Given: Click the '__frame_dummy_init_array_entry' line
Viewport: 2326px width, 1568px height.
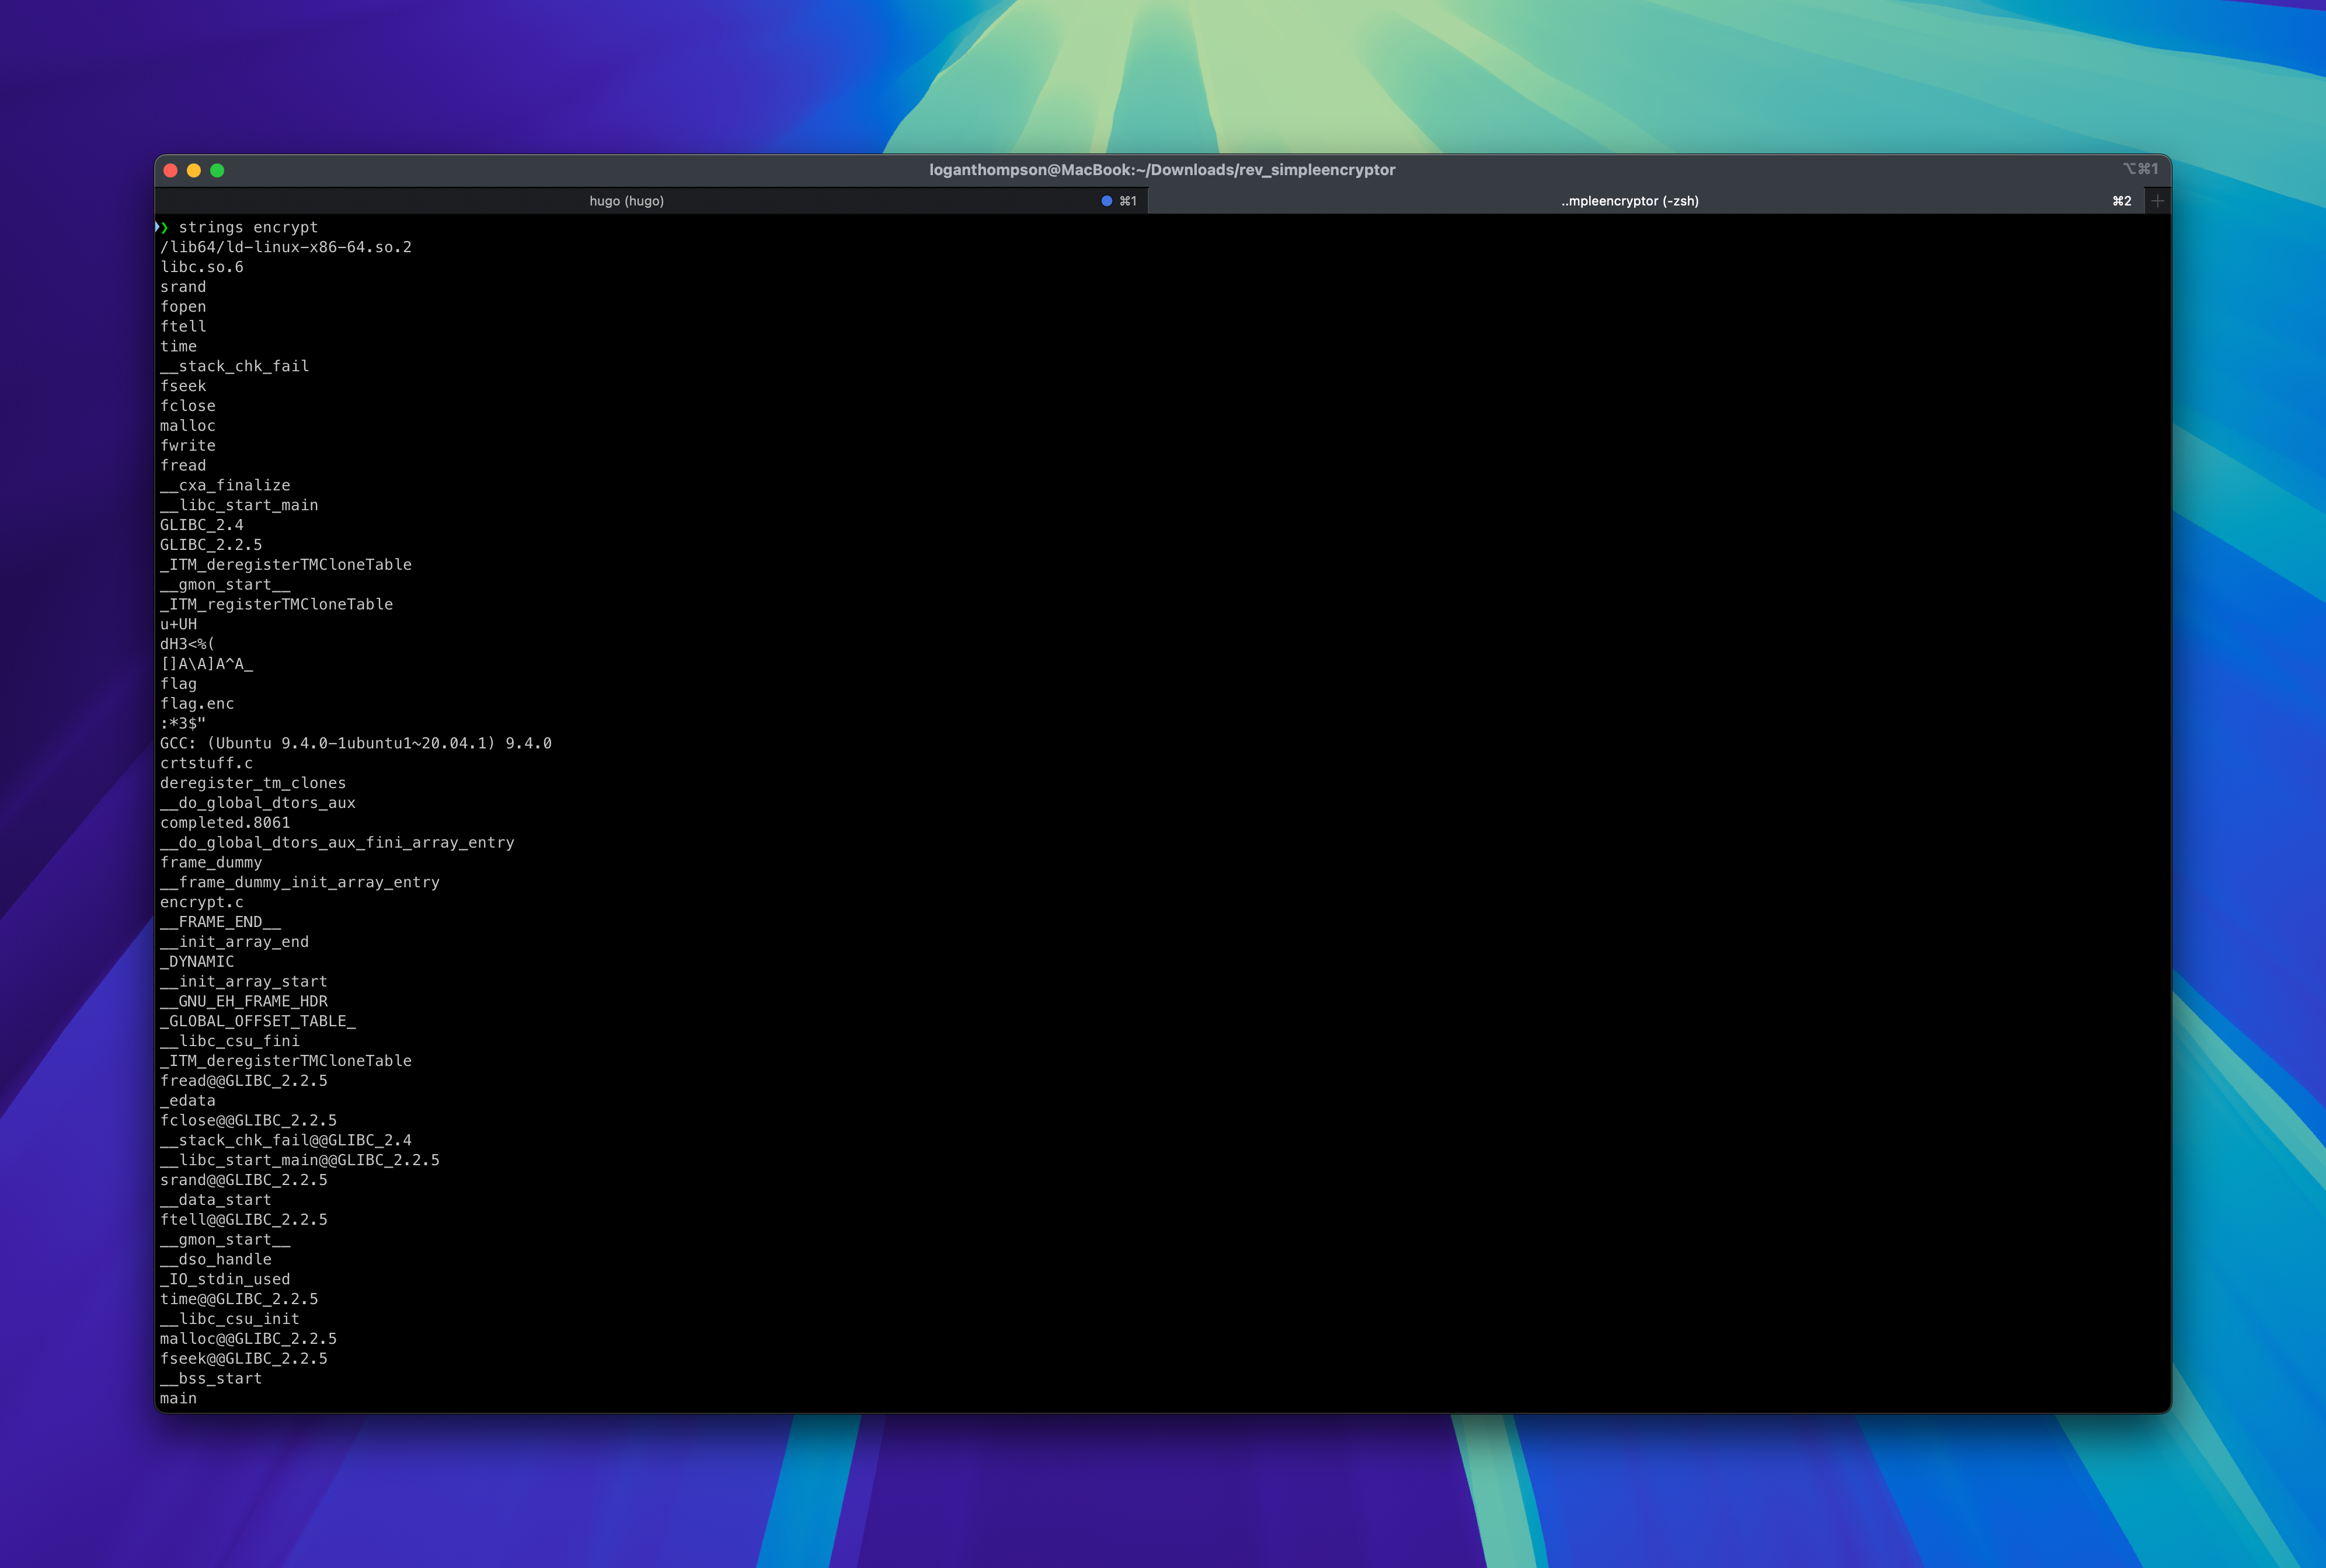Looking at the screenshot, I should [x=300, y=882].
